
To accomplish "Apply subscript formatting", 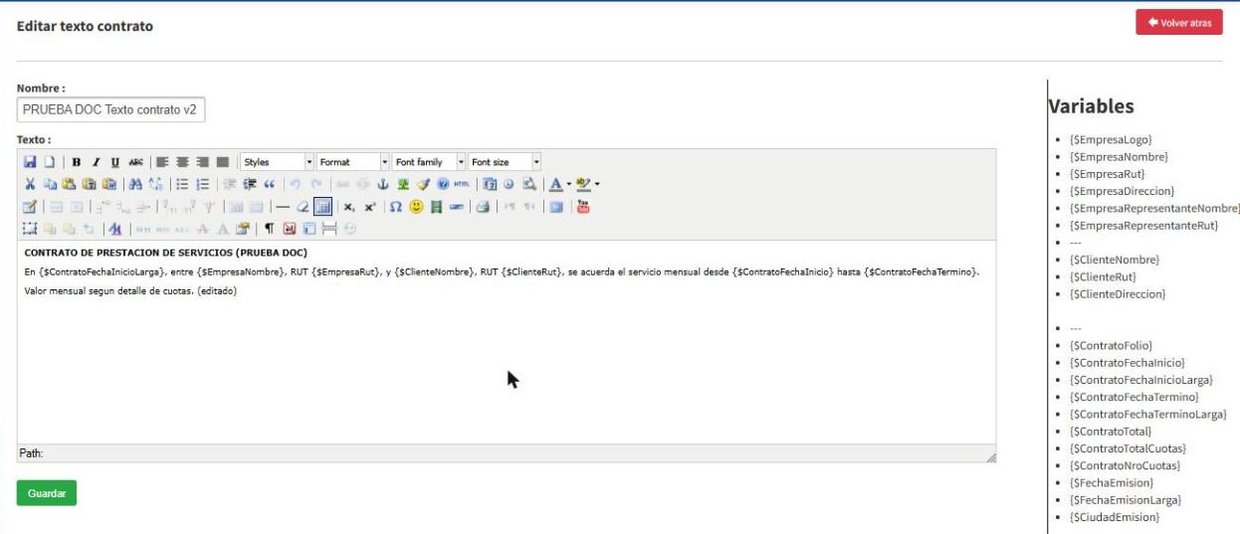I will (349, 207).
